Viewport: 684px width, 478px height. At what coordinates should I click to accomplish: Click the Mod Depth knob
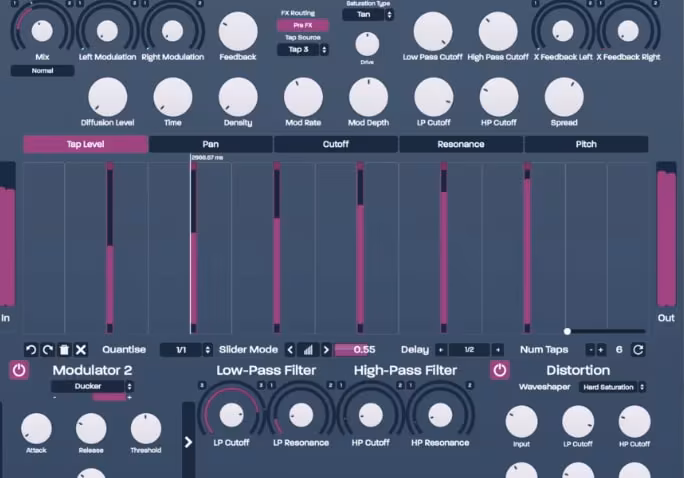point(368,97)
